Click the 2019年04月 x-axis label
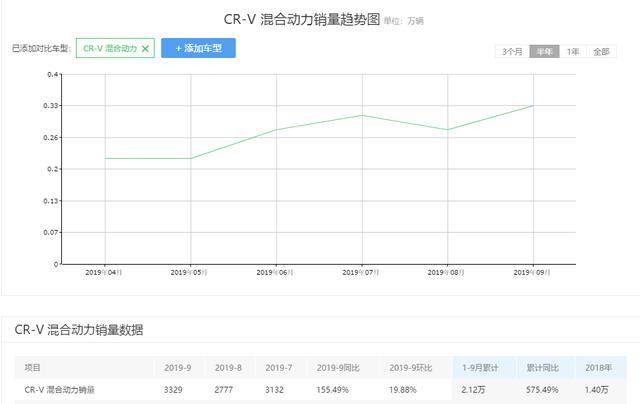The image size is (640, 404). (x=103, y=272)
